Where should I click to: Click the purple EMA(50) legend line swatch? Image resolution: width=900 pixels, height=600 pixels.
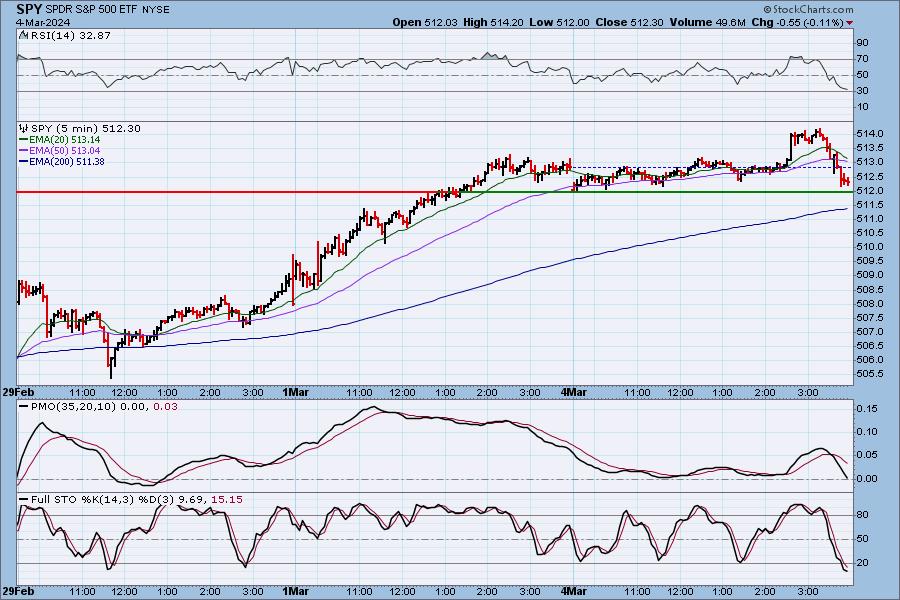point(24,150)
